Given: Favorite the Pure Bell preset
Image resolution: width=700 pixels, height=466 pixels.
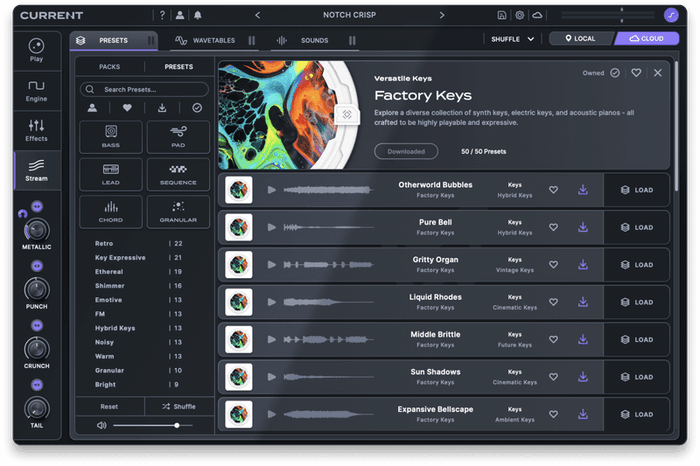Looking at the screenshot, I should pyautogui.click(x=553, y=227).
